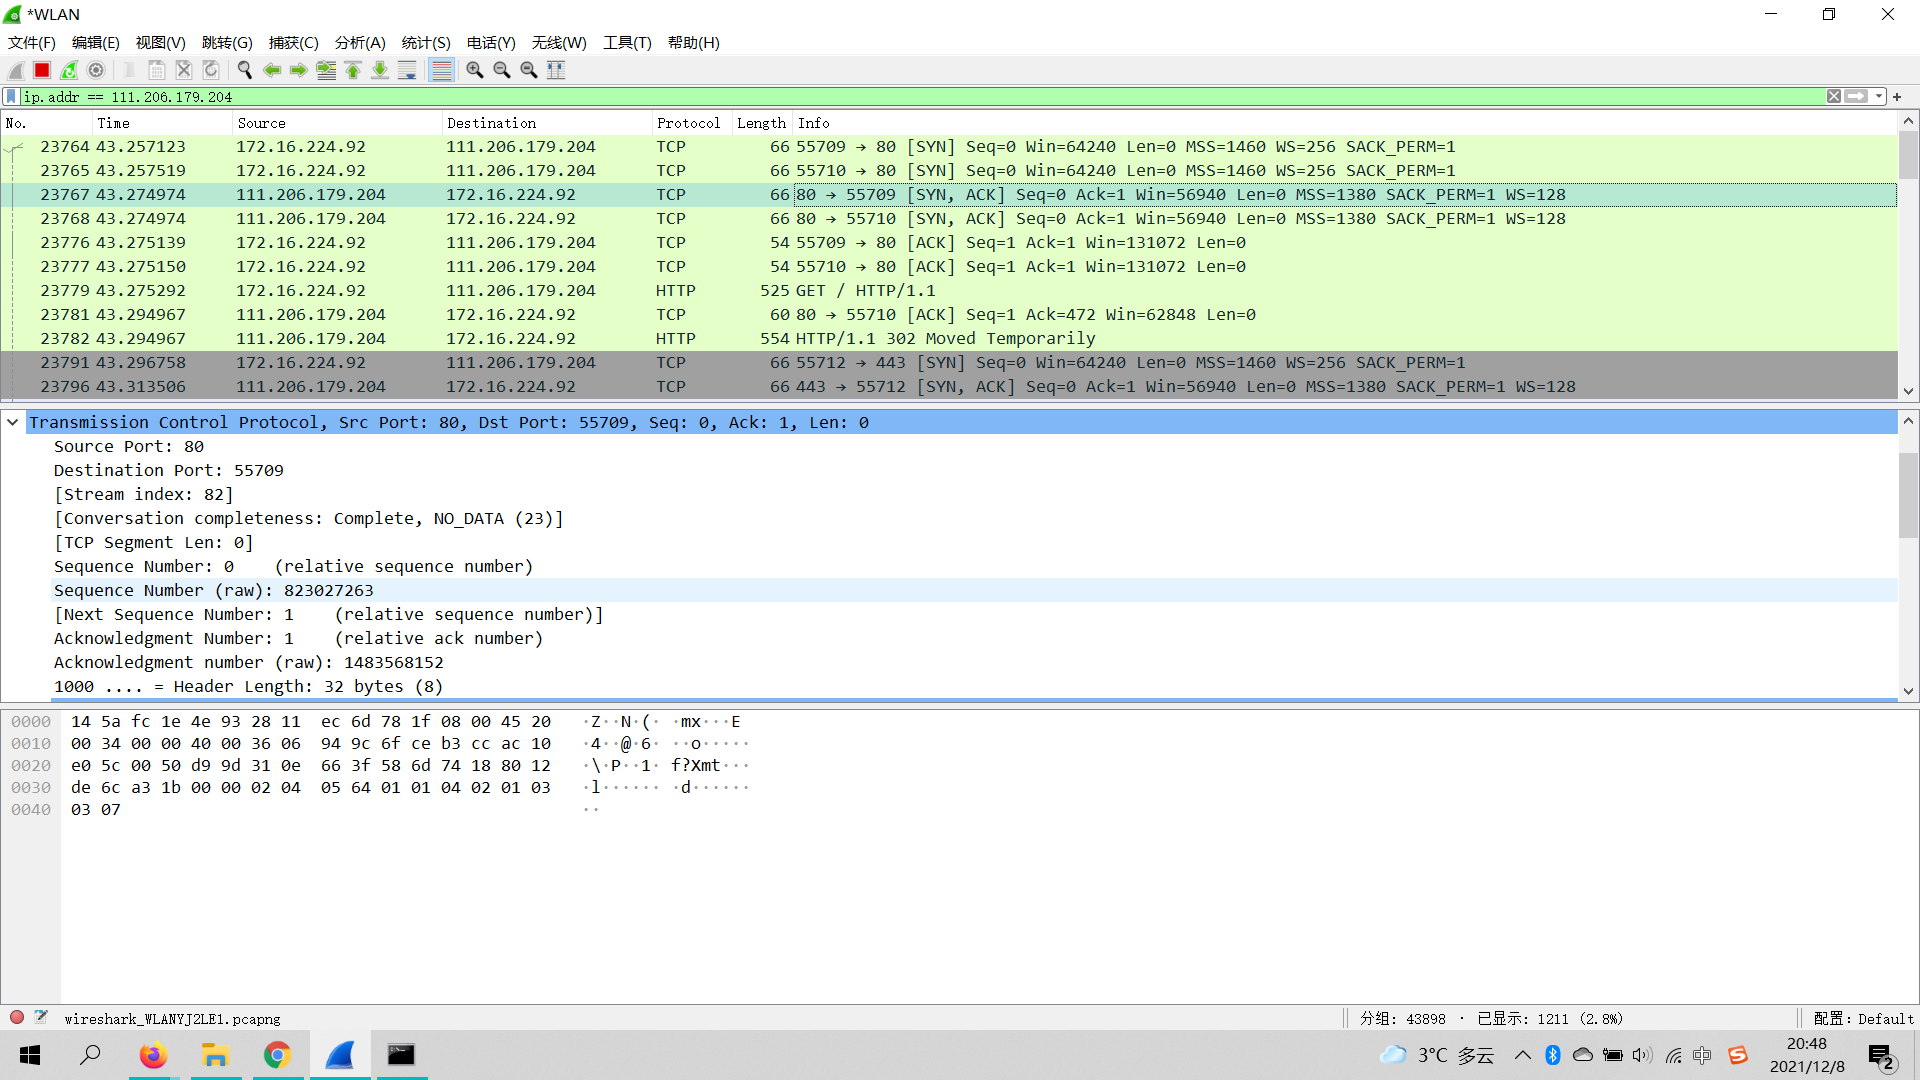This screenshot has width=1920, height=1080.
Task: Click the find packet magnifier
Action: tap(244, 70)
